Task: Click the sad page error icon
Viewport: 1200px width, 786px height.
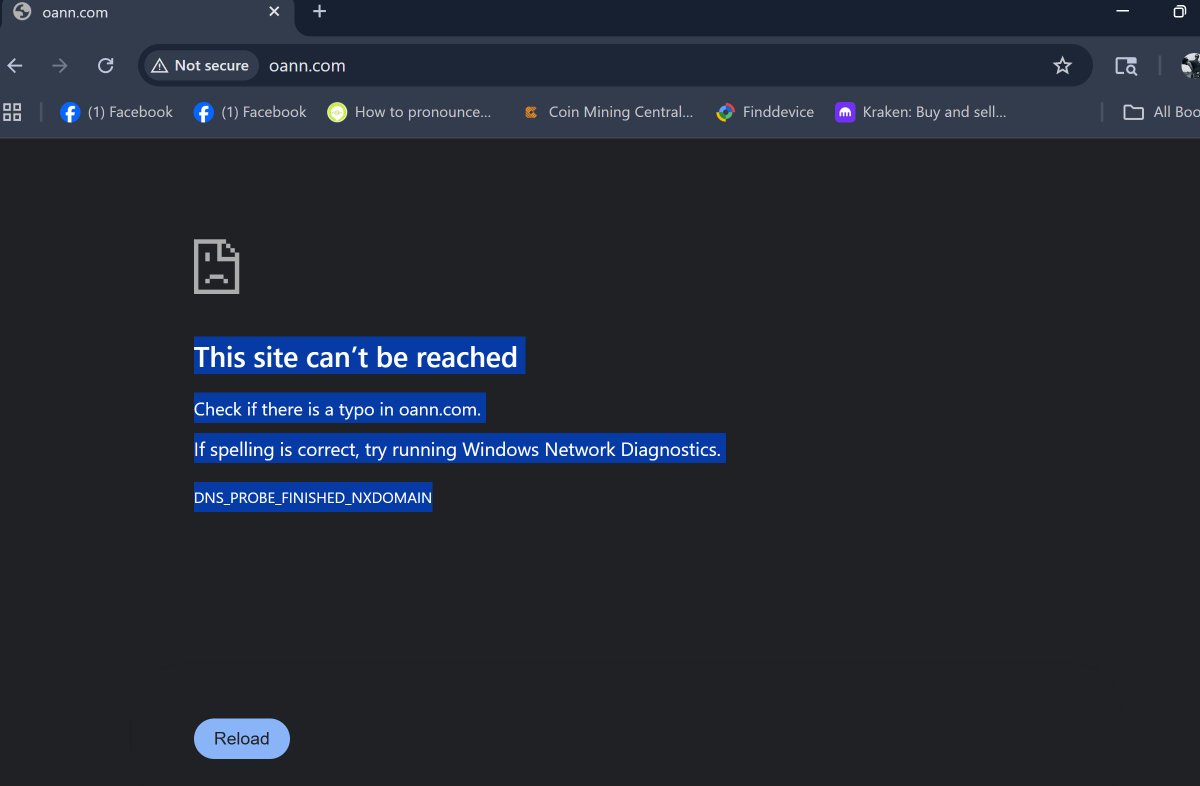Action: 216,267
